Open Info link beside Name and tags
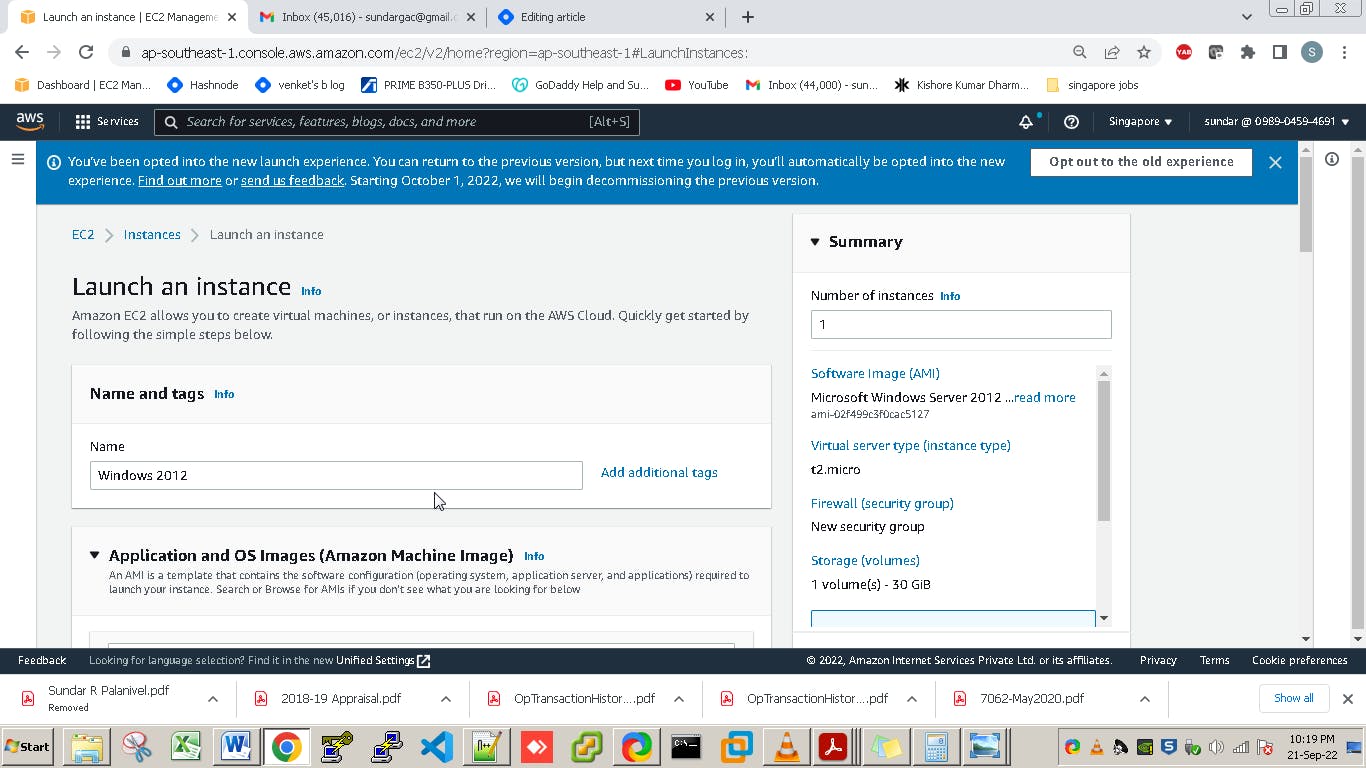This screenshot has width=1366, height=768. (224, 394)
